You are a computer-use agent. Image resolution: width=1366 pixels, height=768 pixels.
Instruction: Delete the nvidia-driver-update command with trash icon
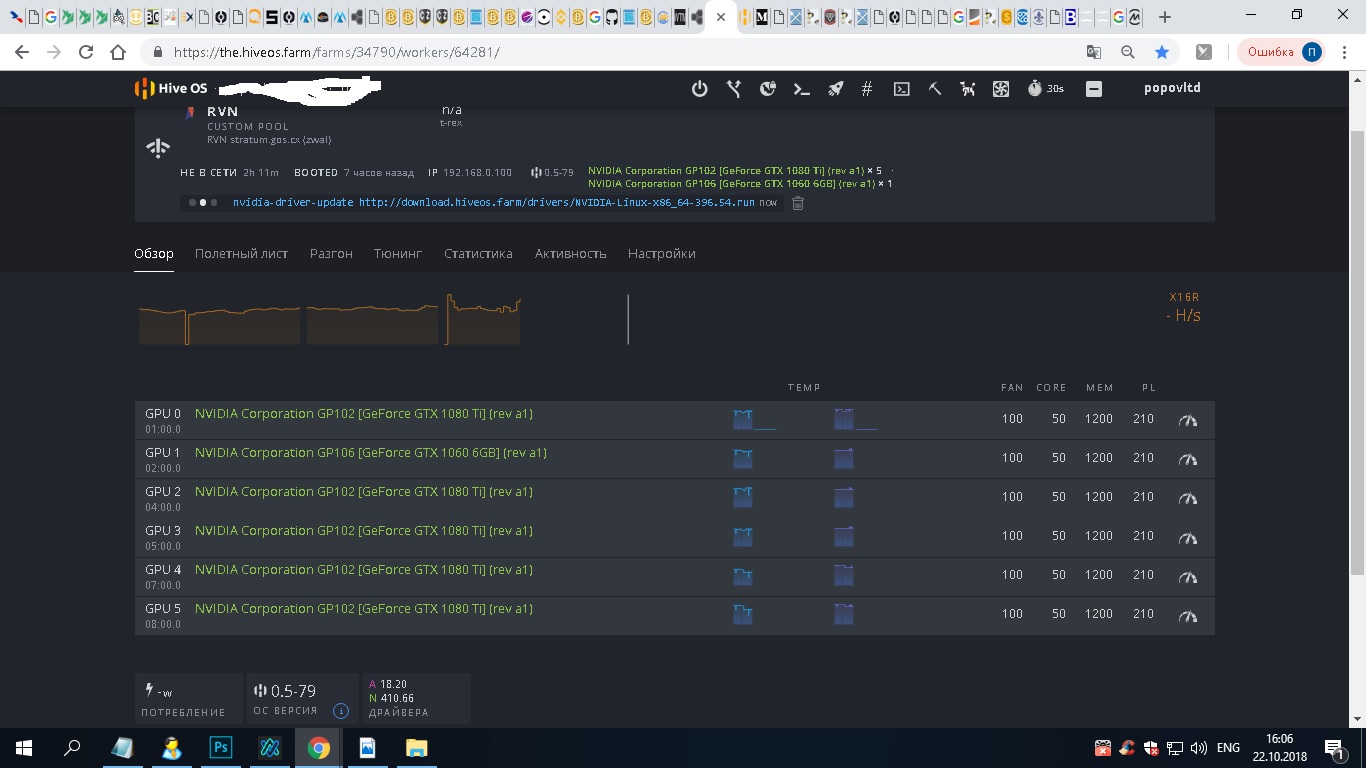click(798, 203)
